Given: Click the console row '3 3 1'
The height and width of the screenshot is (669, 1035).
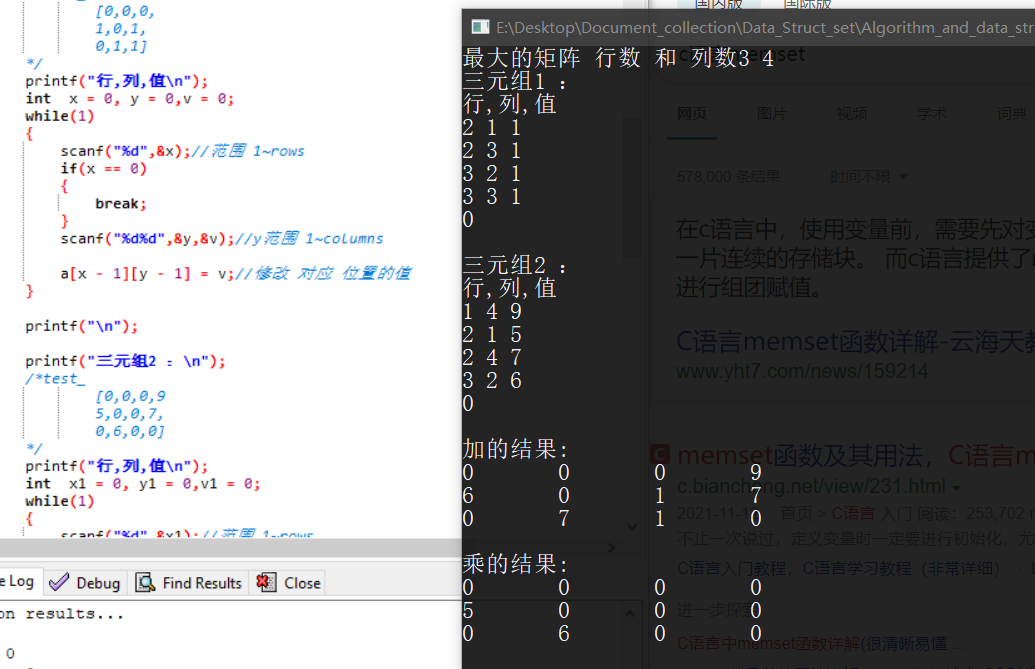Looking at the screenshot, I should click(x=492, y=197).
